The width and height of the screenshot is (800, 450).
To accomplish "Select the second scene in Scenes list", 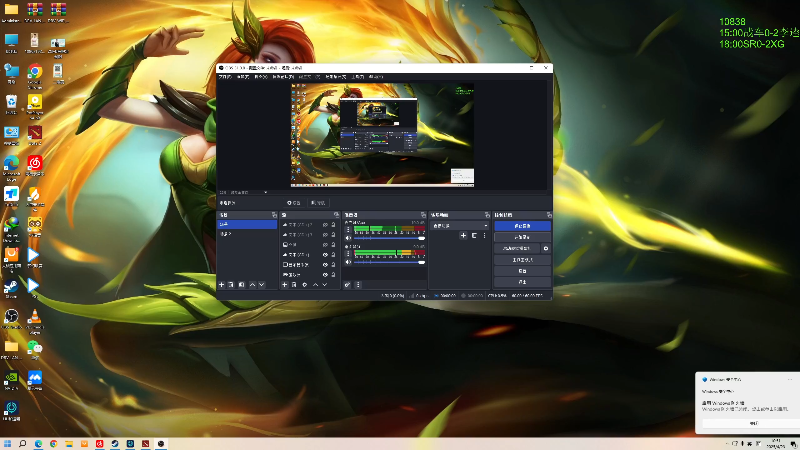I will click(x=247, y=234).
